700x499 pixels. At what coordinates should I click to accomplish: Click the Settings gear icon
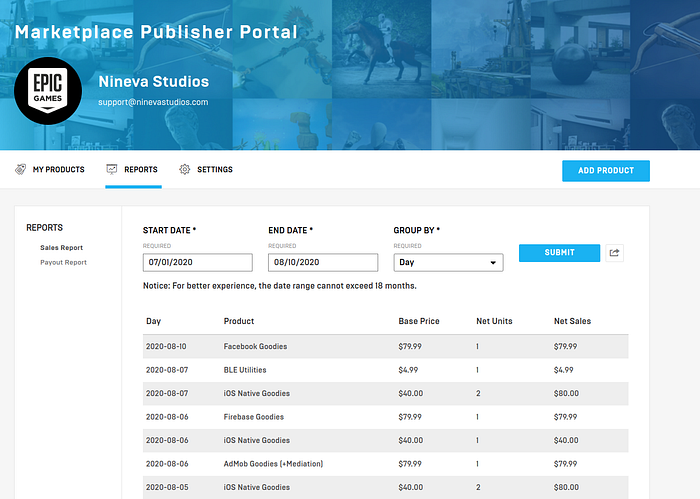[185, 170]
